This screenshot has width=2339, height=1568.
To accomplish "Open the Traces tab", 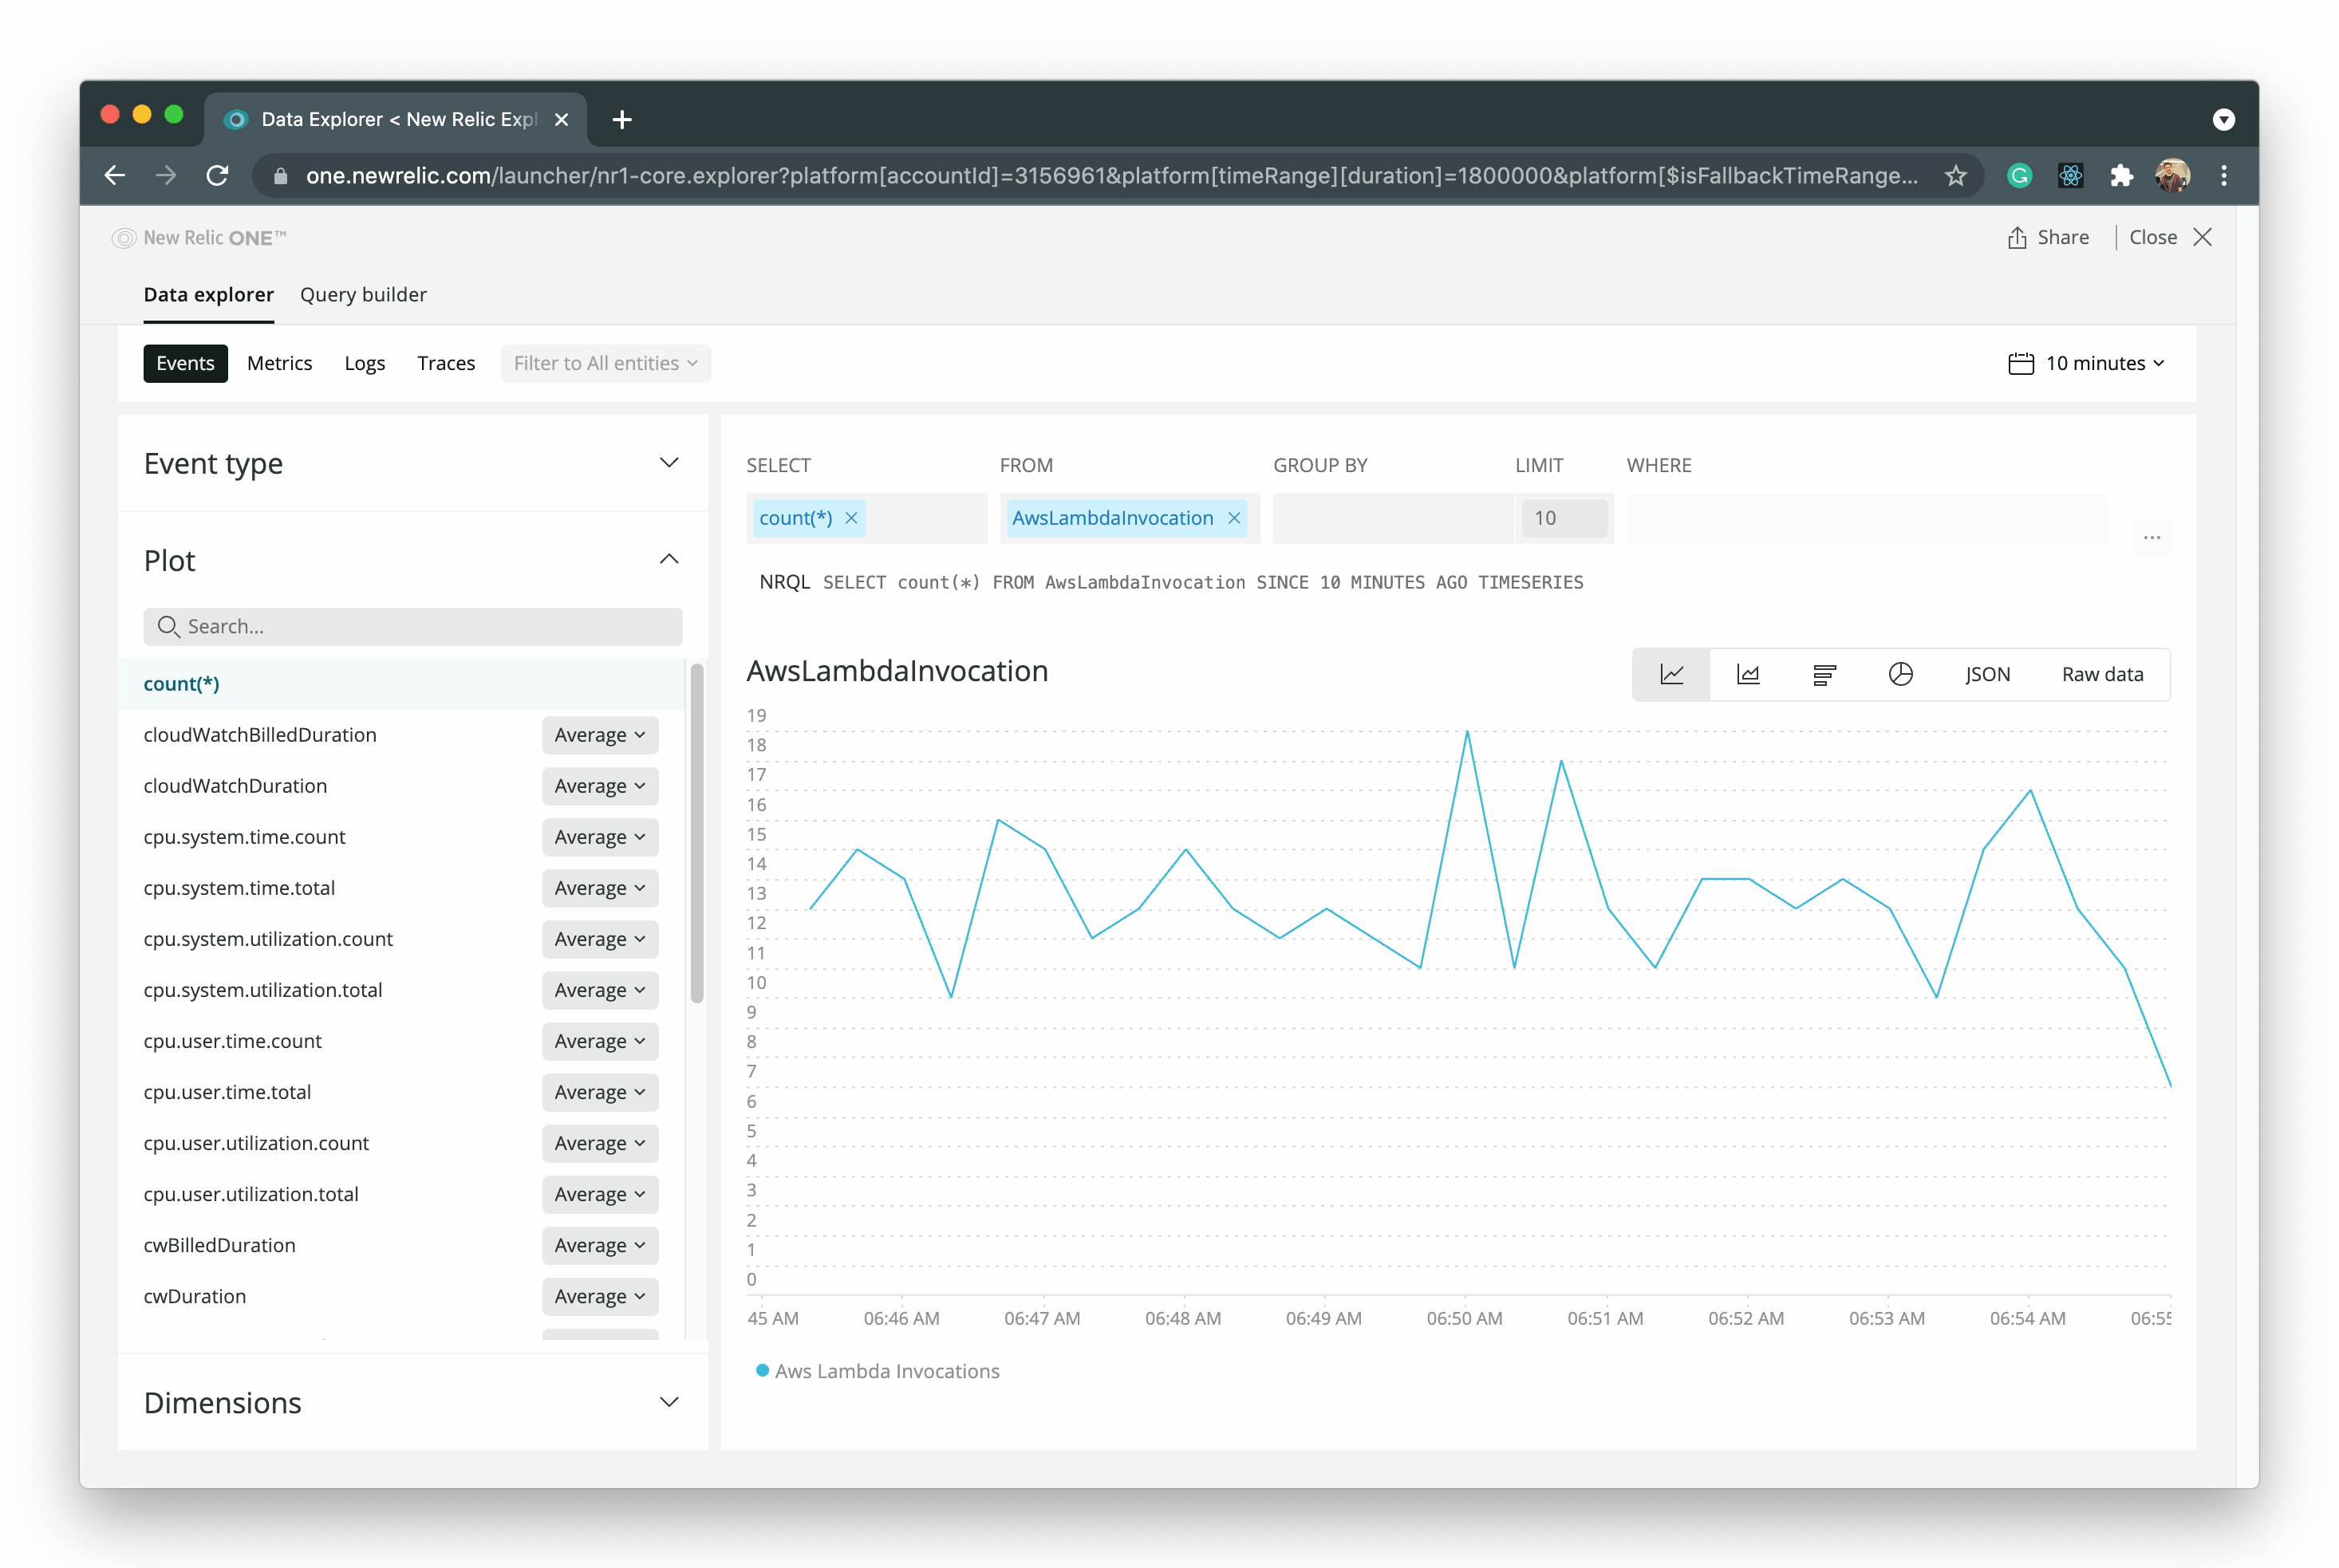I will click(446, 363).
